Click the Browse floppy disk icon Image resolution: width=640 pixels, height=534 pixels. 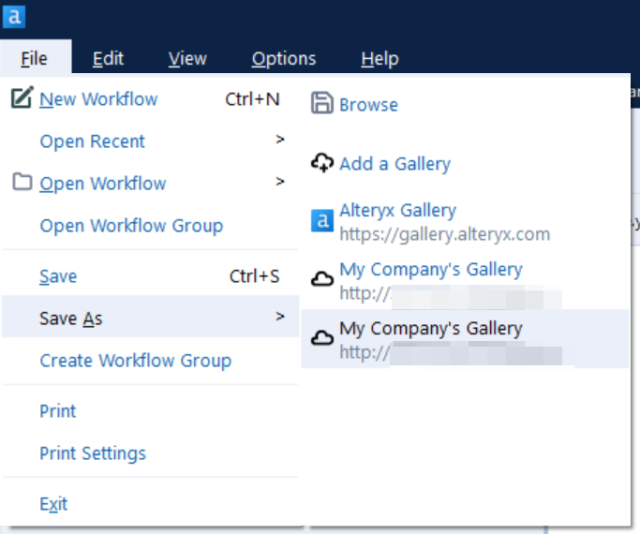(x=322, y=103)
